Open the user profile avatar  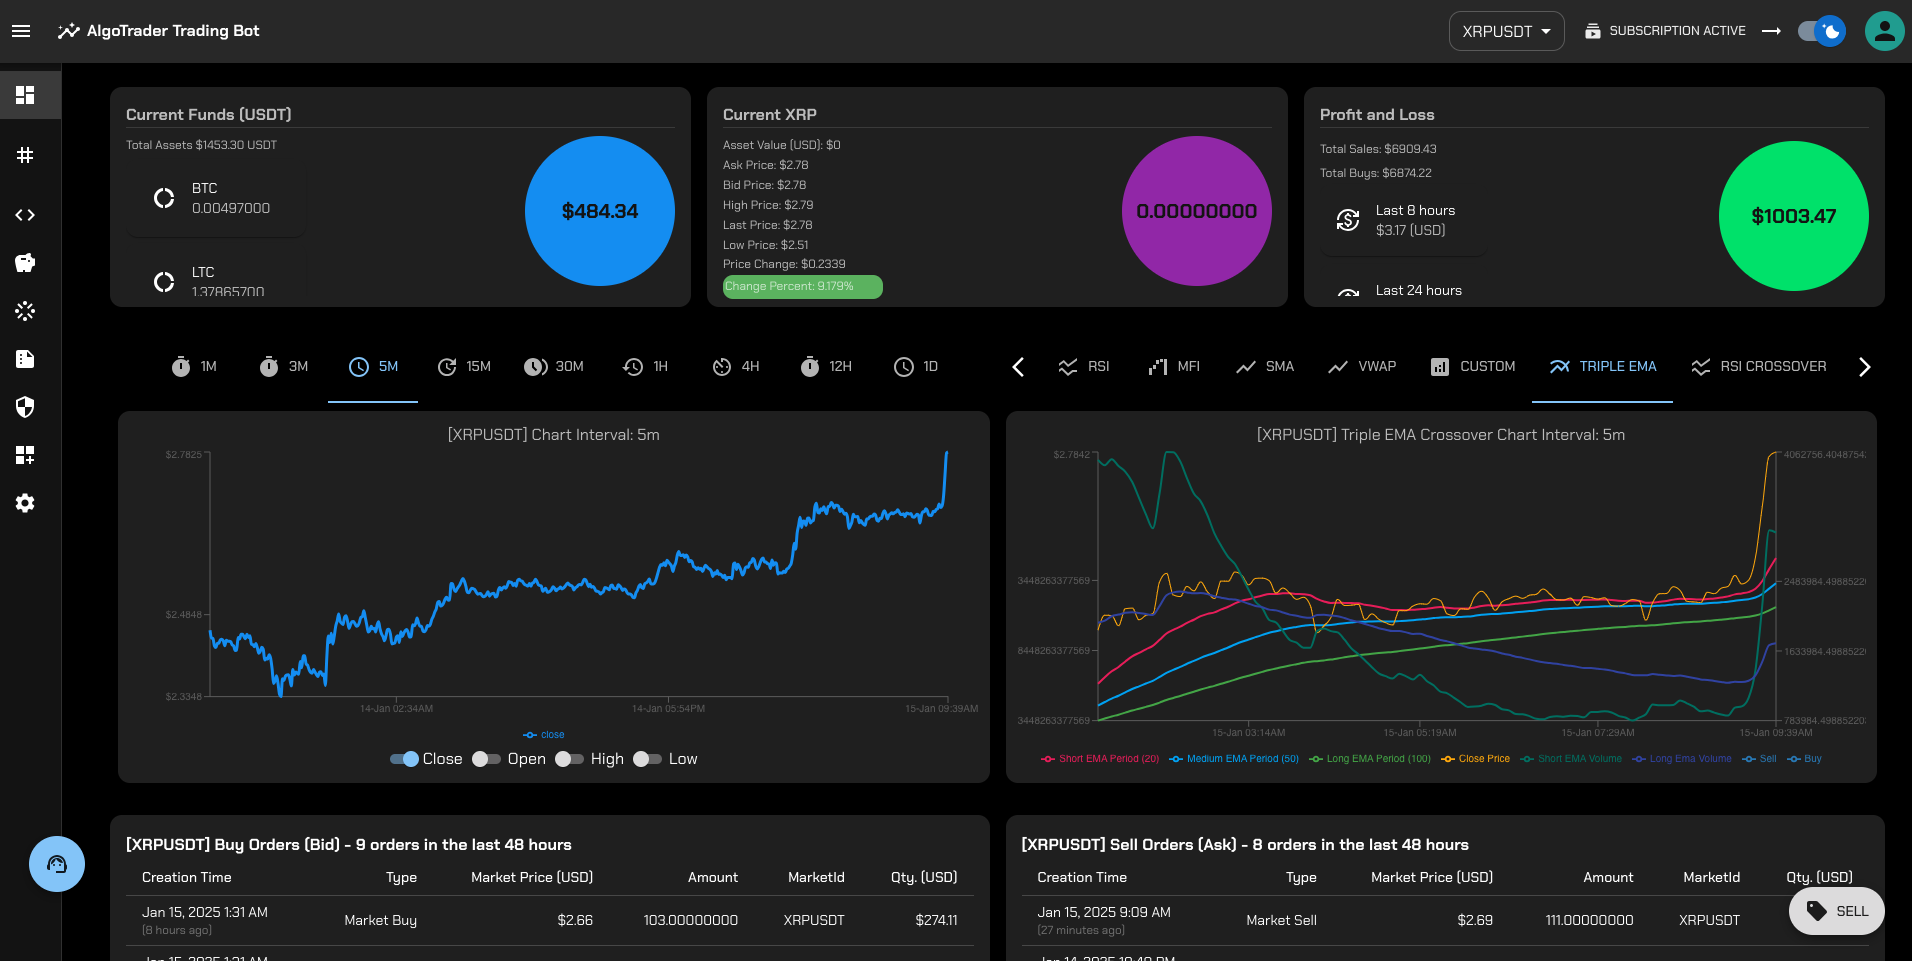[x=1884, y=31]
